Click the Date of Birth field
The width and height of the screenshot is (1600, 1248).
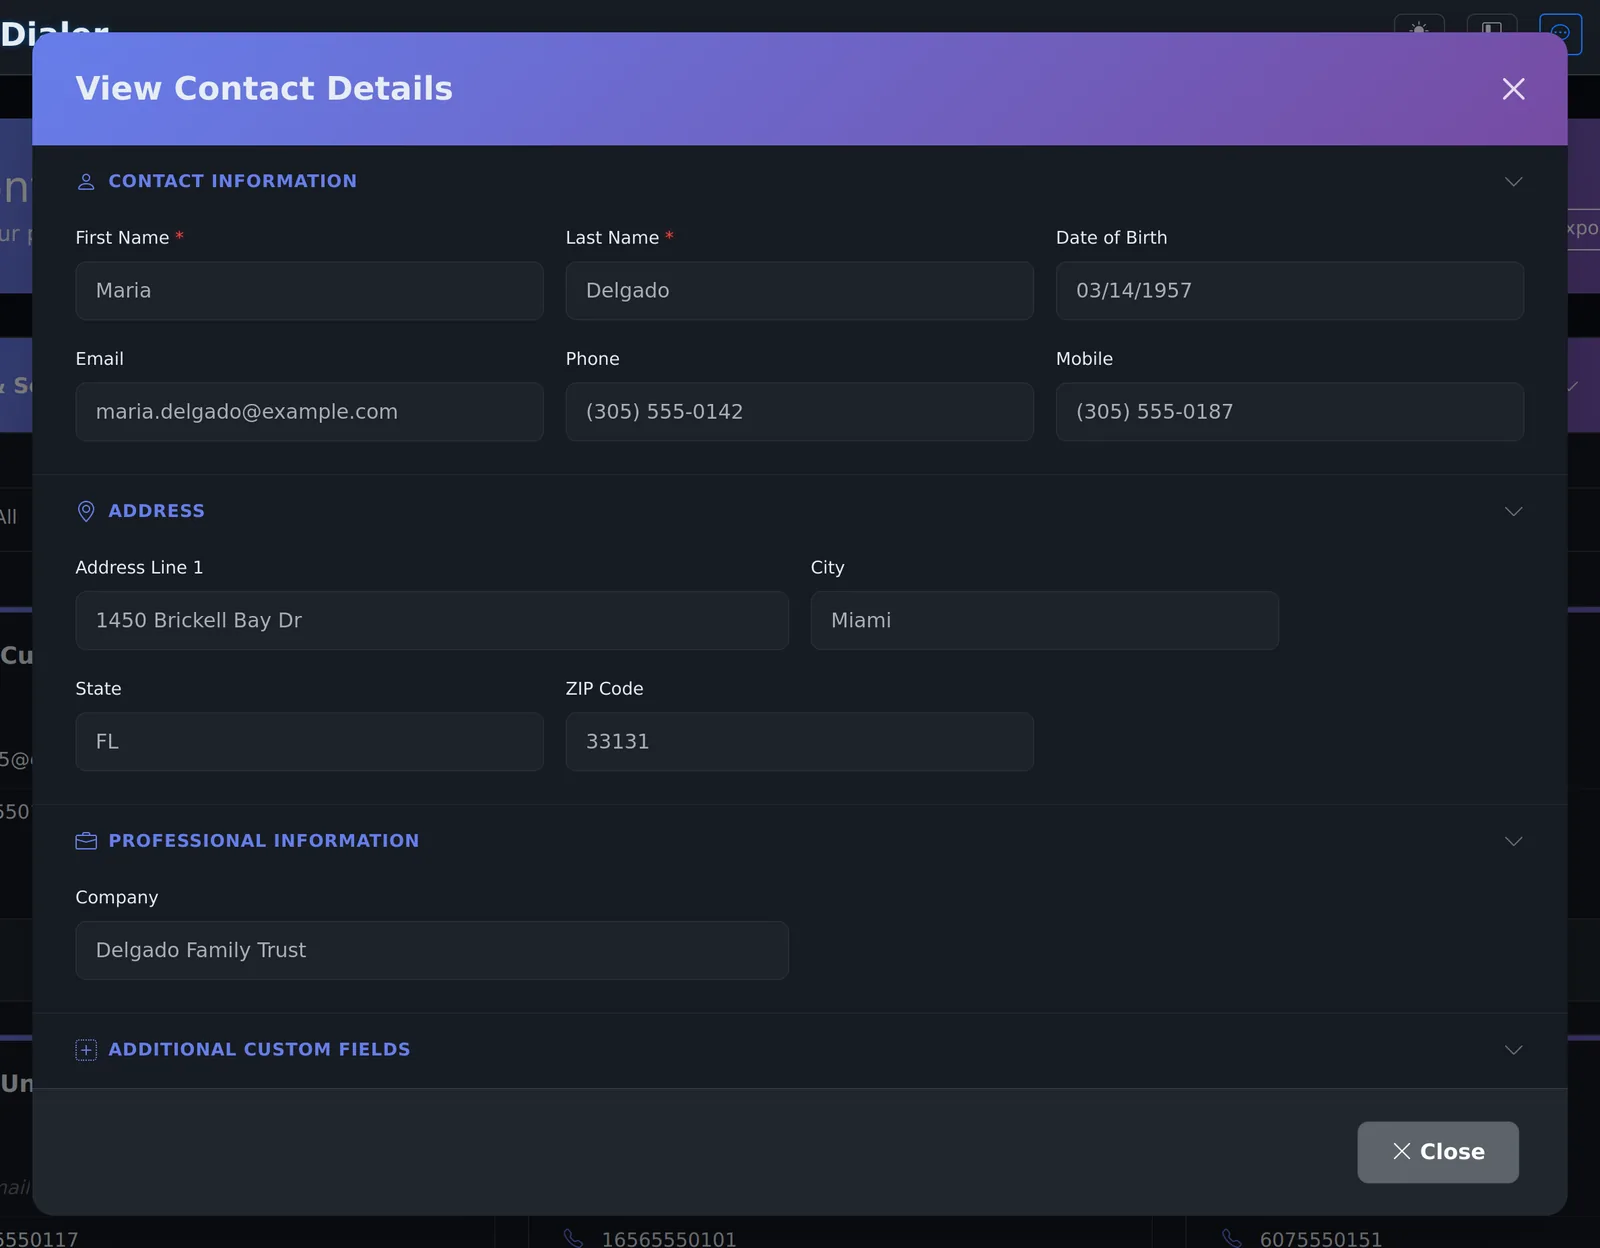pyautogui.click(x=1289, y=291)
